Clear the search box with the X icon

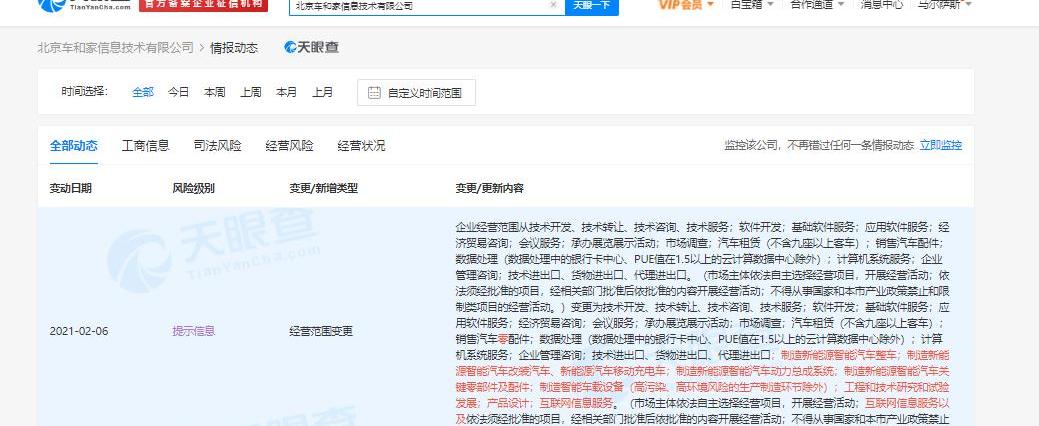[x=554, y=5]
